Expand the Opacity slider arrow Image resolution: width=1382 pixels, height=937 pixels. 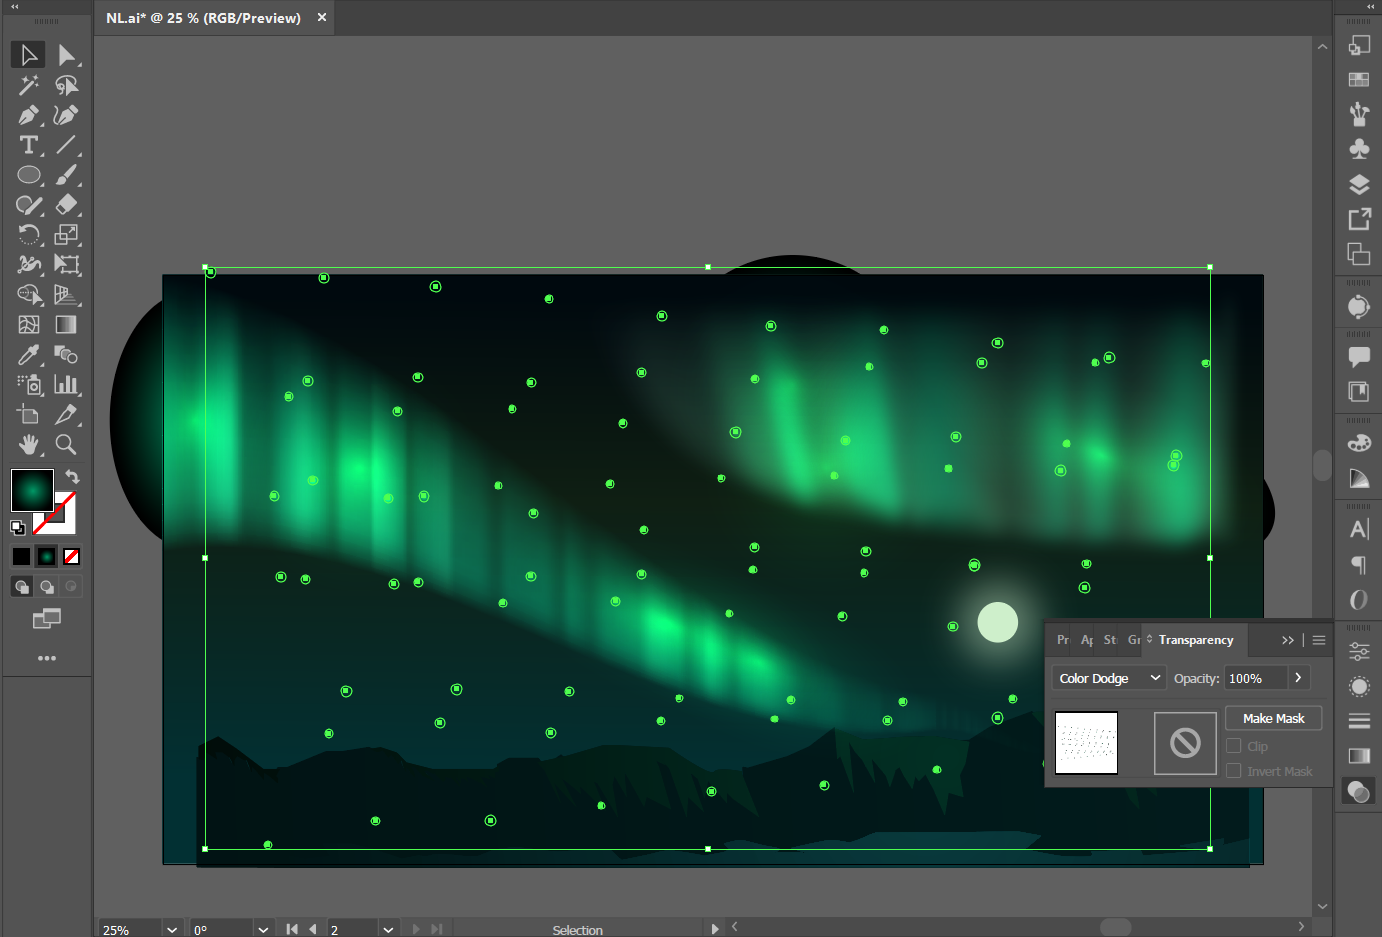[1298, 678]
